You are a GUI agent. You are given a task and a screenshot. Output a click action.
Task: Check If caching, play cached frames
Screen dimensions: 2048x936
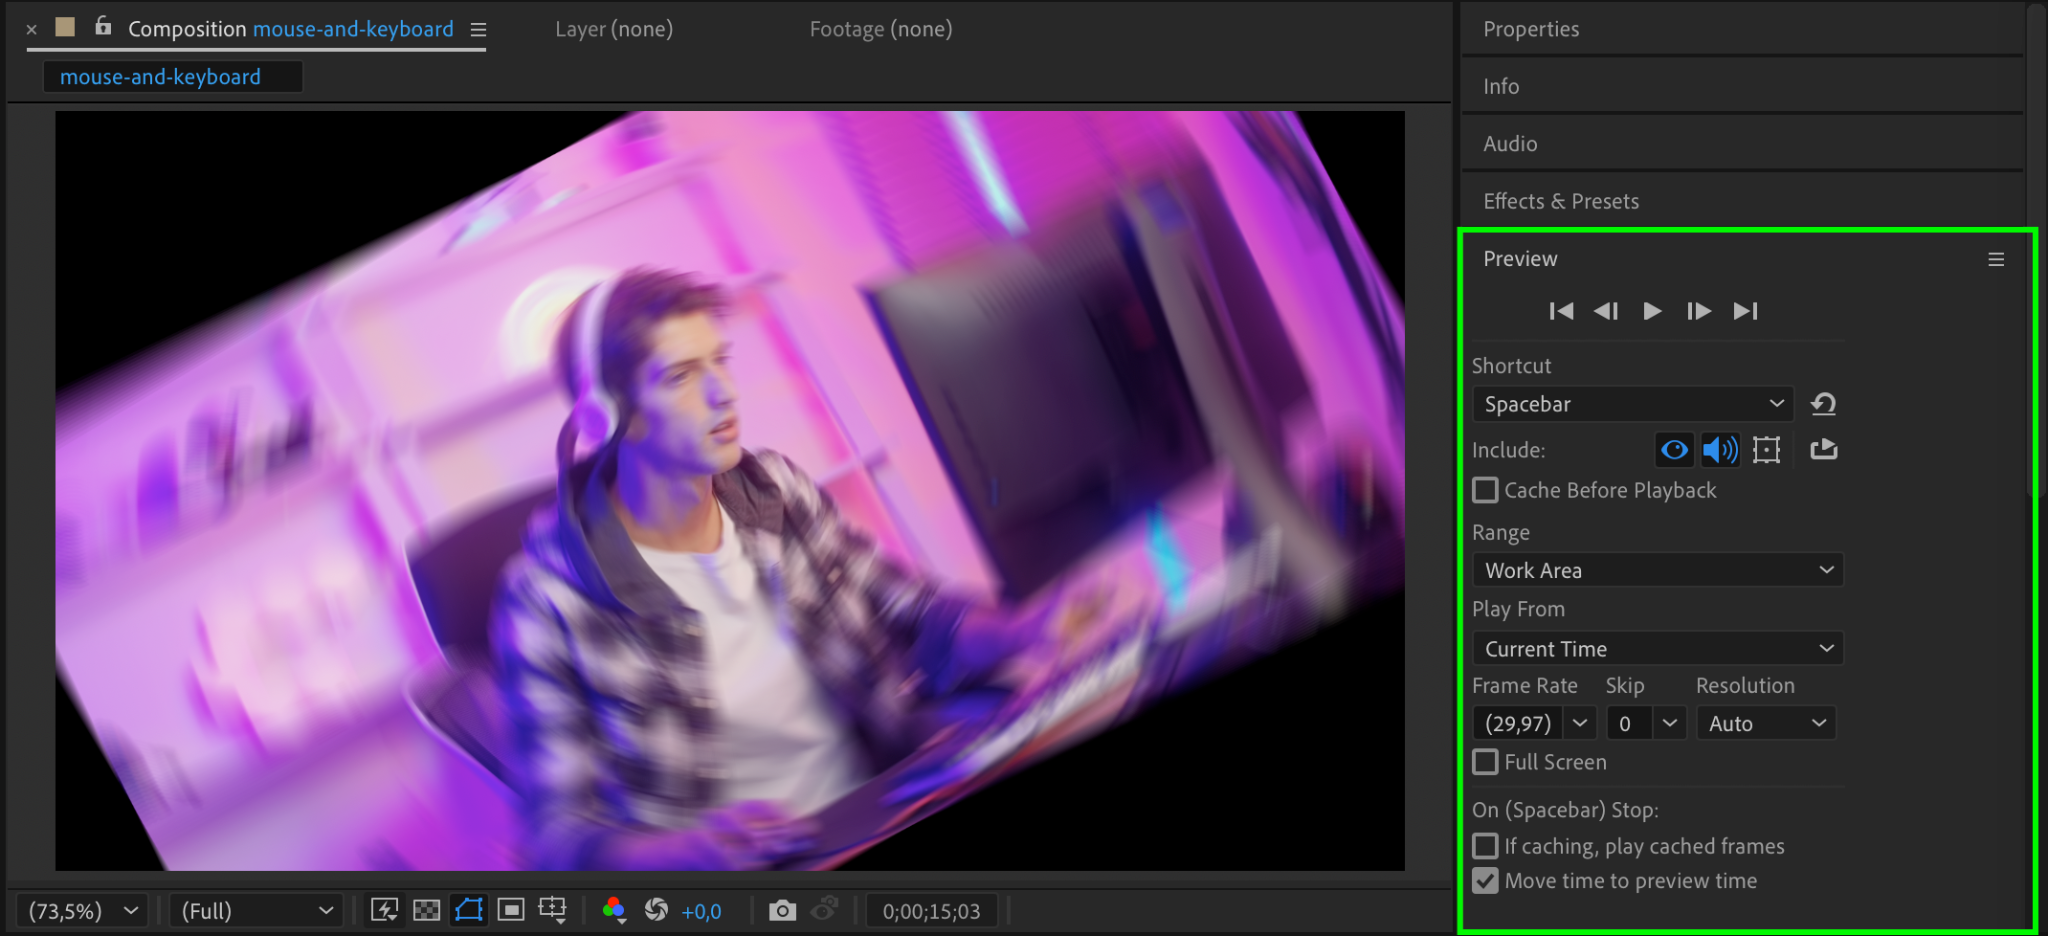point(1486,846)
